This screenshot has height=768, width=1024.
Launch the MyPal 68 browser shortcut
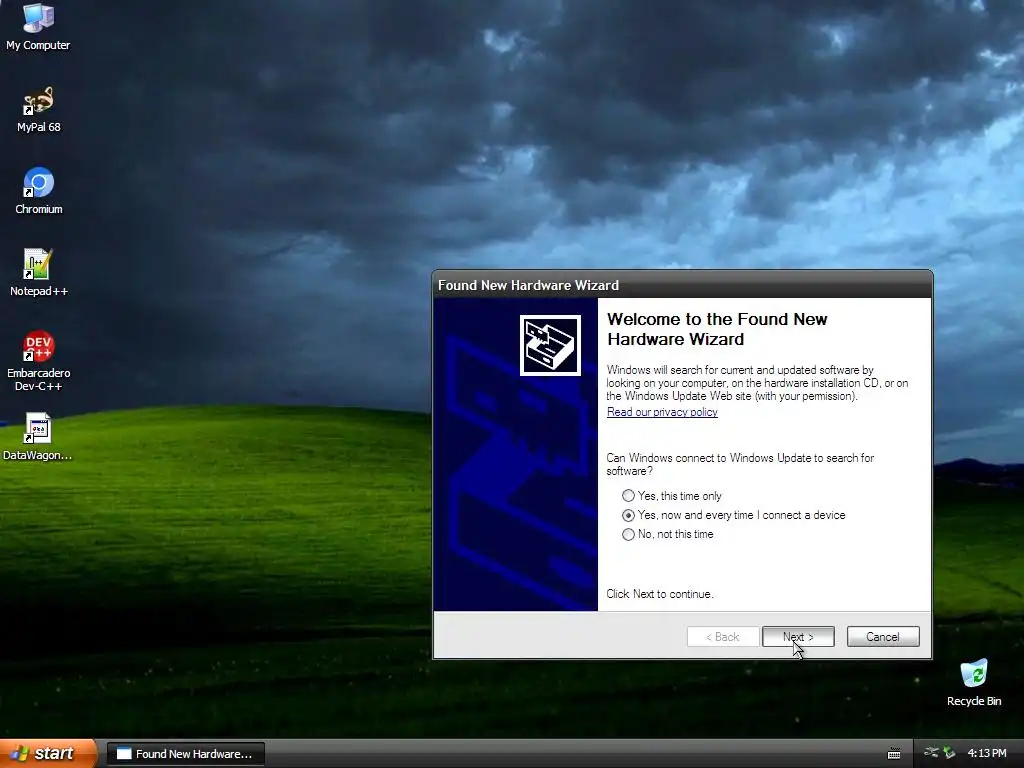pyautogui.click(x=39, y=110)
